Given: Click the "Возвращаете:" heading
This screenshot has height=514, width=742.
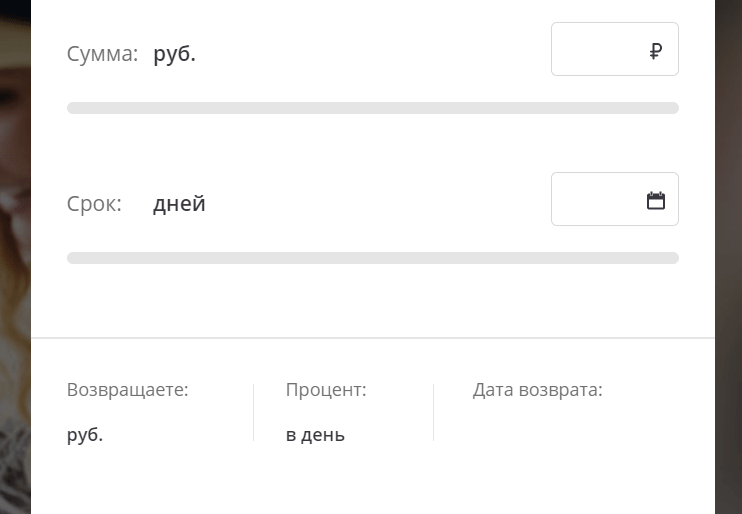Looking at the screenshot, I should (127, 390).
